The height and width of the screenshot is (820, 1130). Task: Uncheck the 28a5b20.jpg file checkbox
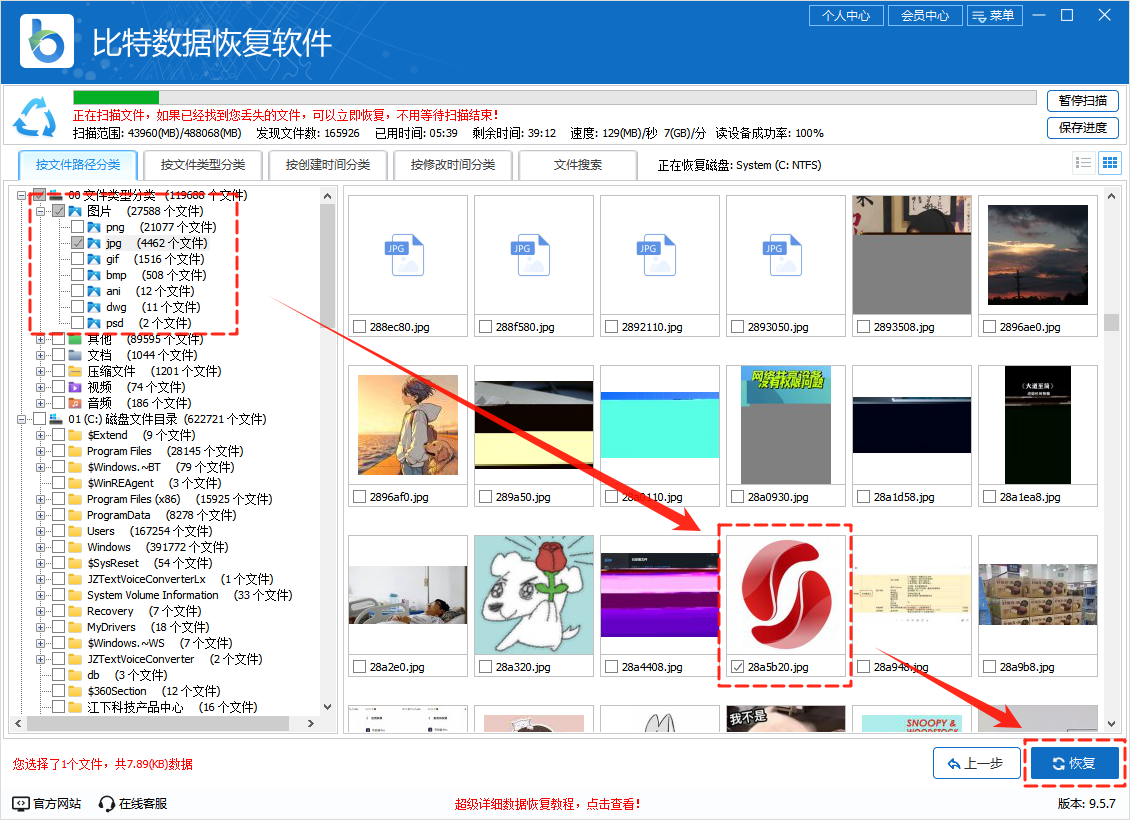(738, 667)
